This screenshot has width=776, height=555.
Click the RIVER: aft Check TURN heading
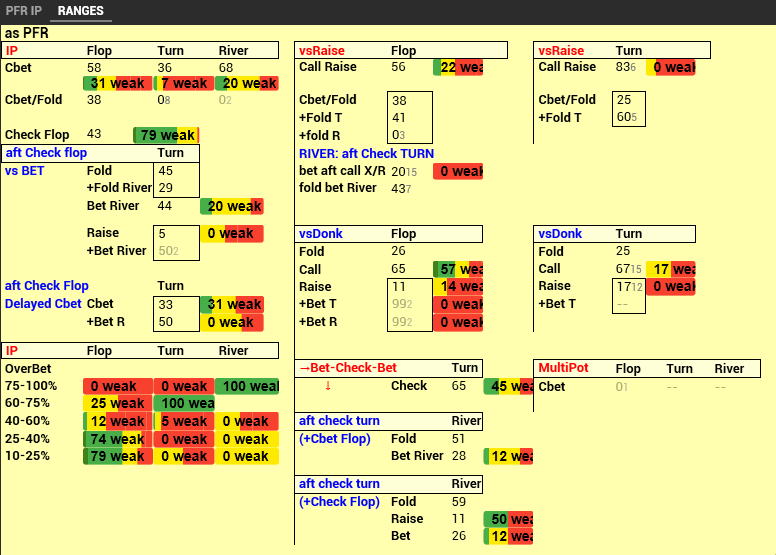366,154
